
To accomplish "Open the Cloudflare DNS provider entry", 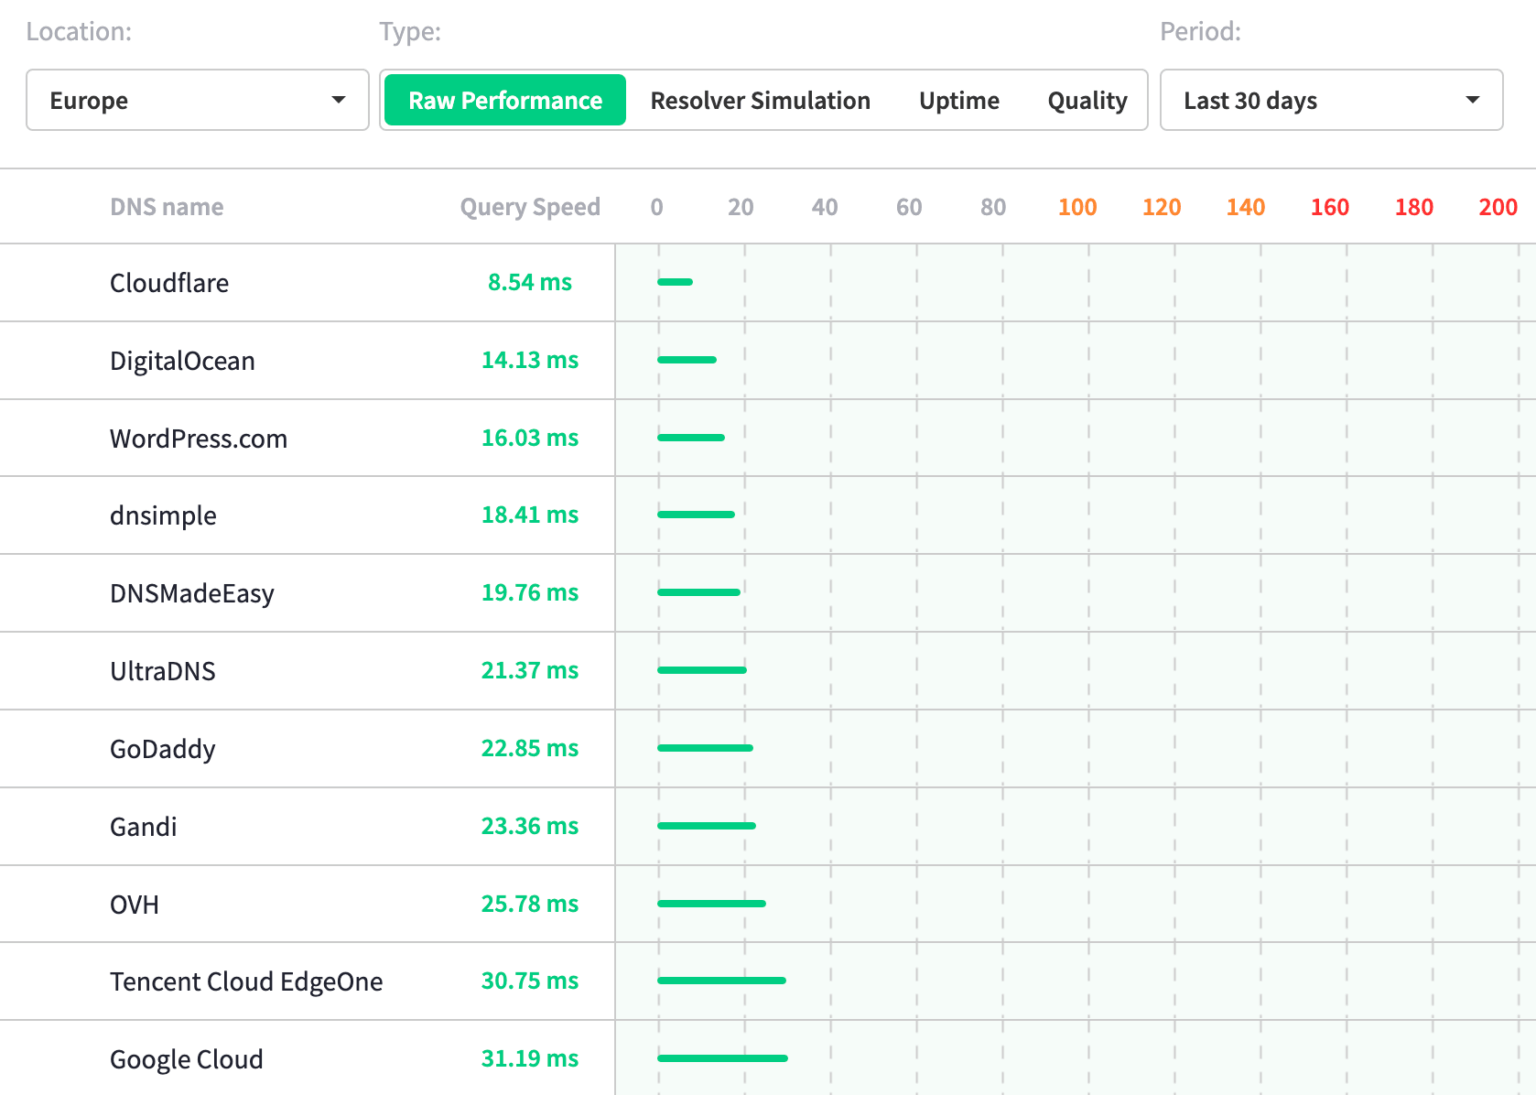I will [169, 283].
